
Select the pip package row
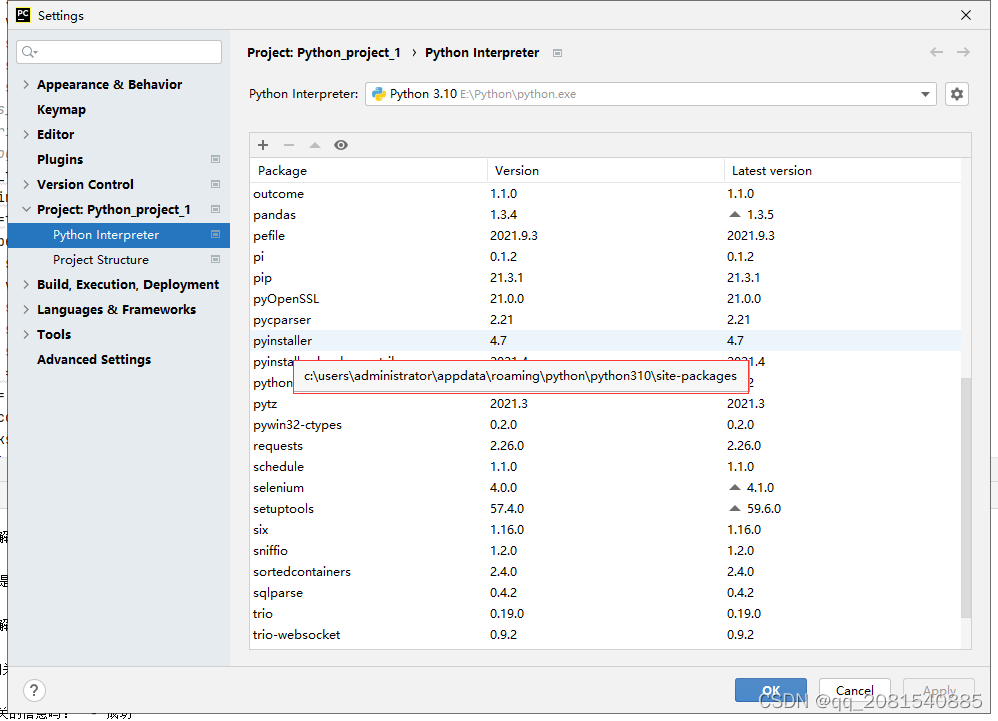605,277
